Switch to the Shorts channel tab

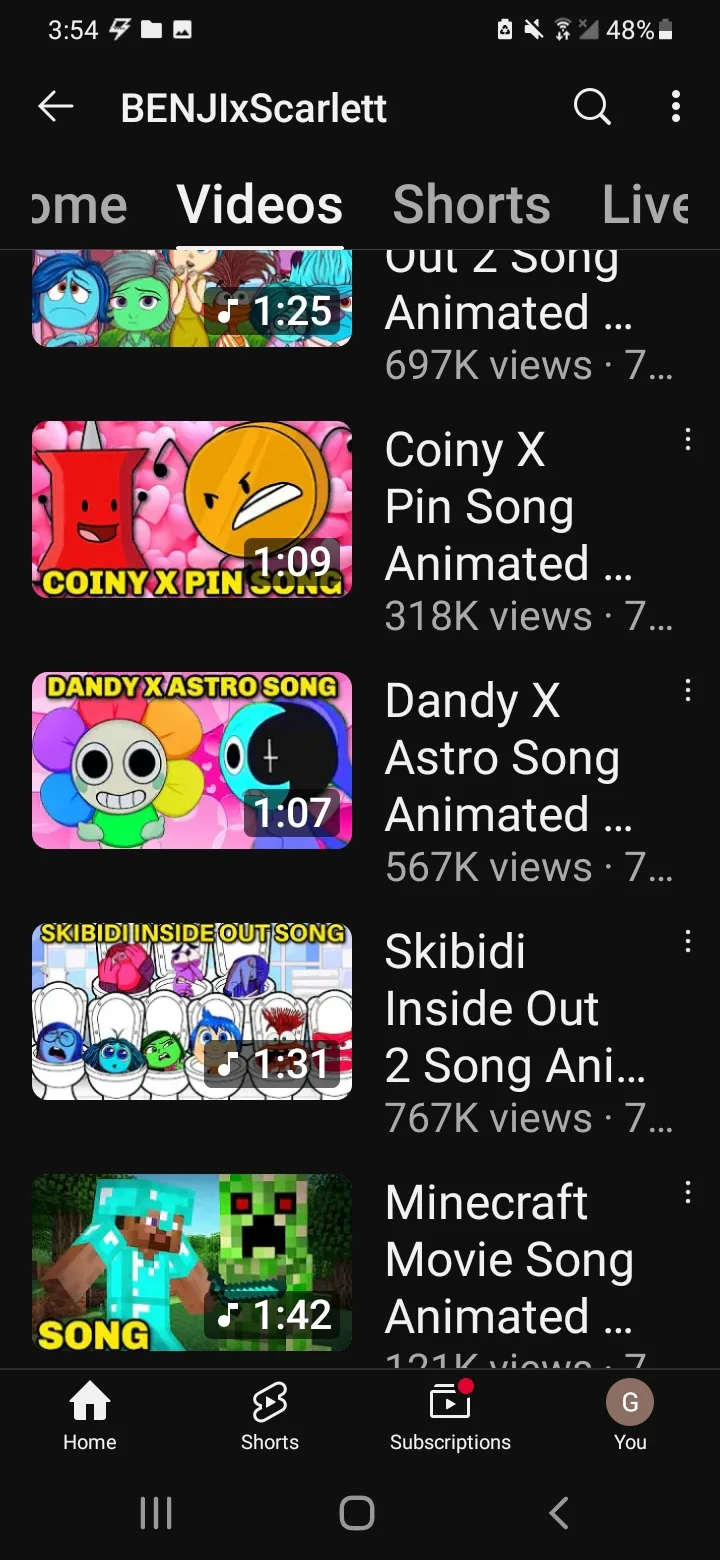471,205
